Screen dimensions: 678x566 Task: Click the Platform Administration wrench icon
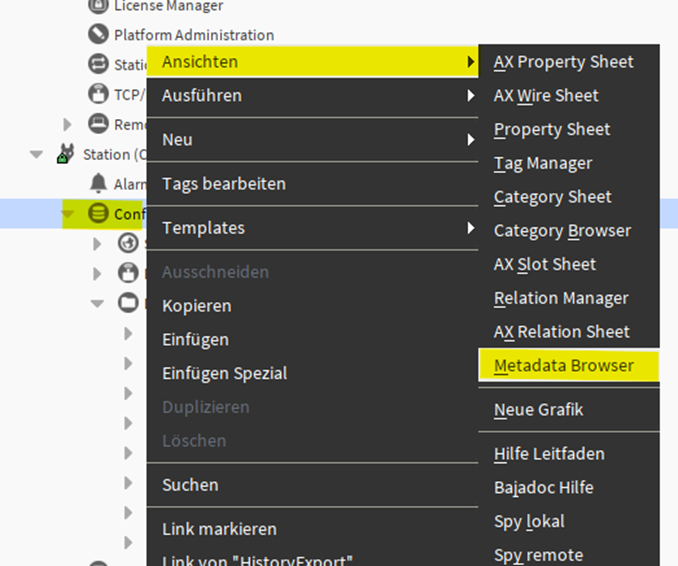pyautogui.click(x=98, y=35)
